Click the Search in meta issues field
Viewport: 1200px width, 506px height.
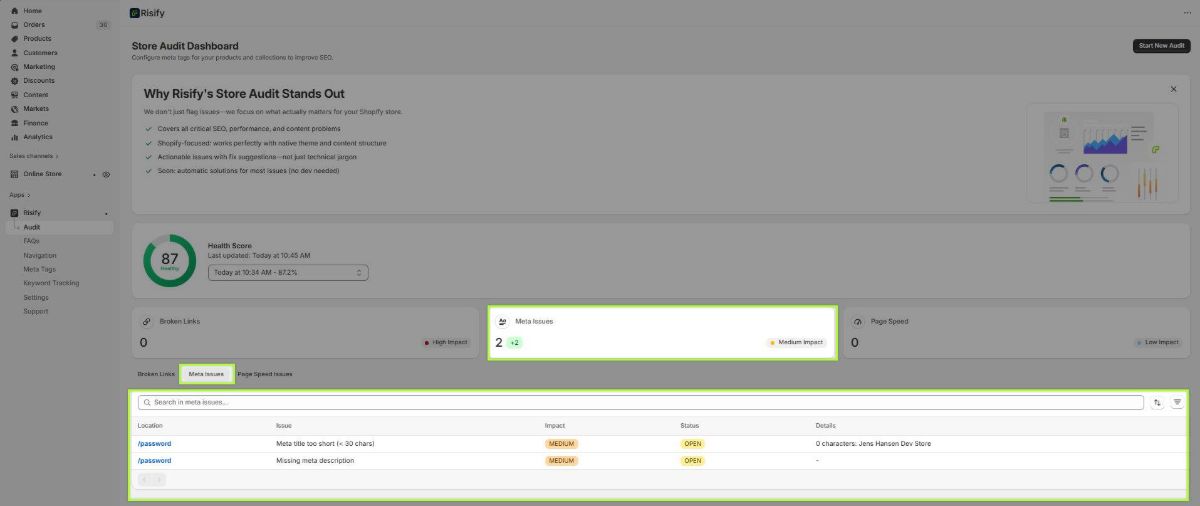tap(640, 402)
